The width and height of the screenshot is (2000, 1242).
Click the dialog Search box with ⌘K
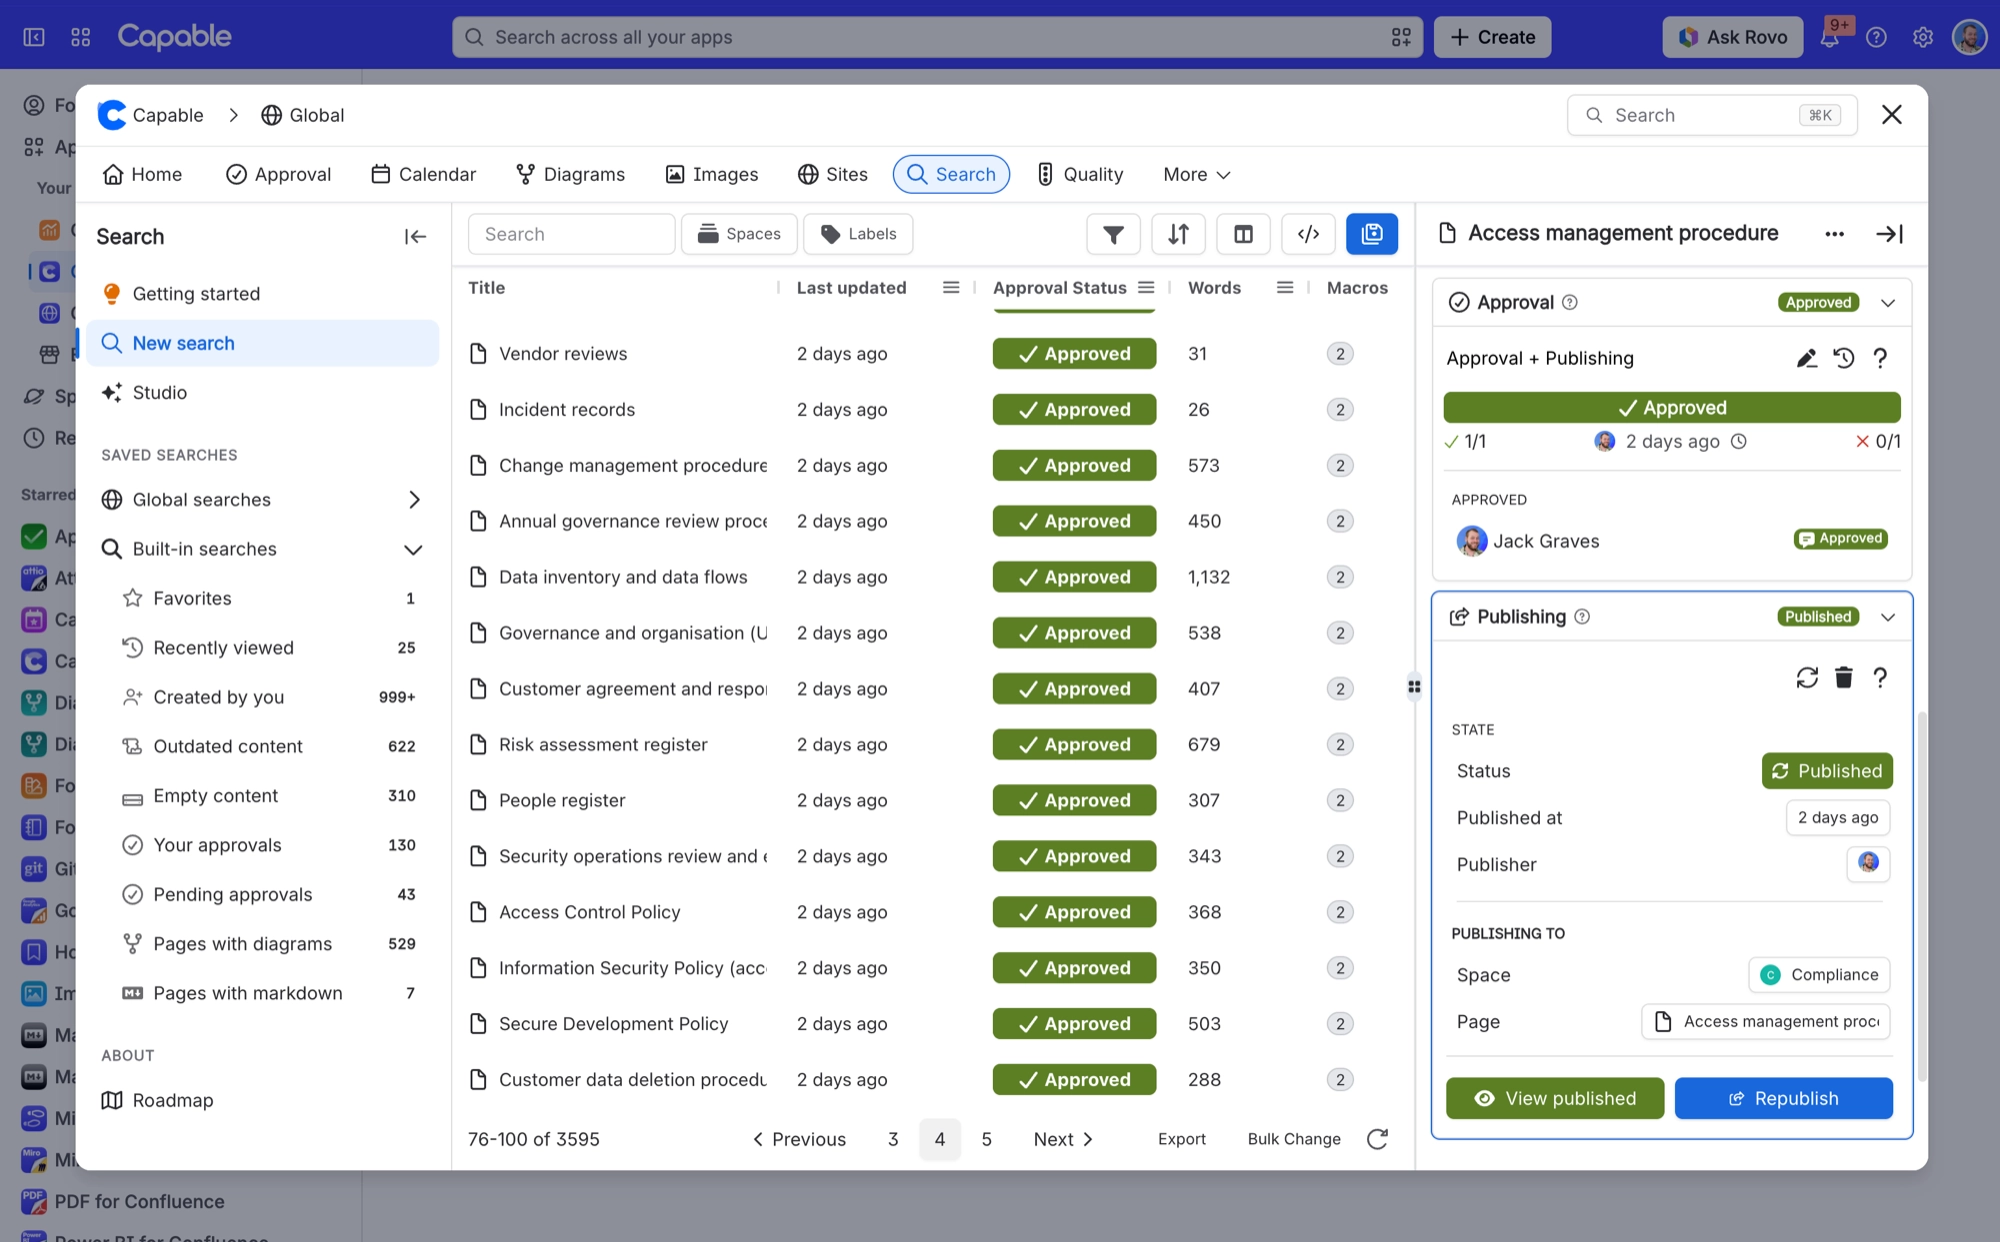point(1712,115)
